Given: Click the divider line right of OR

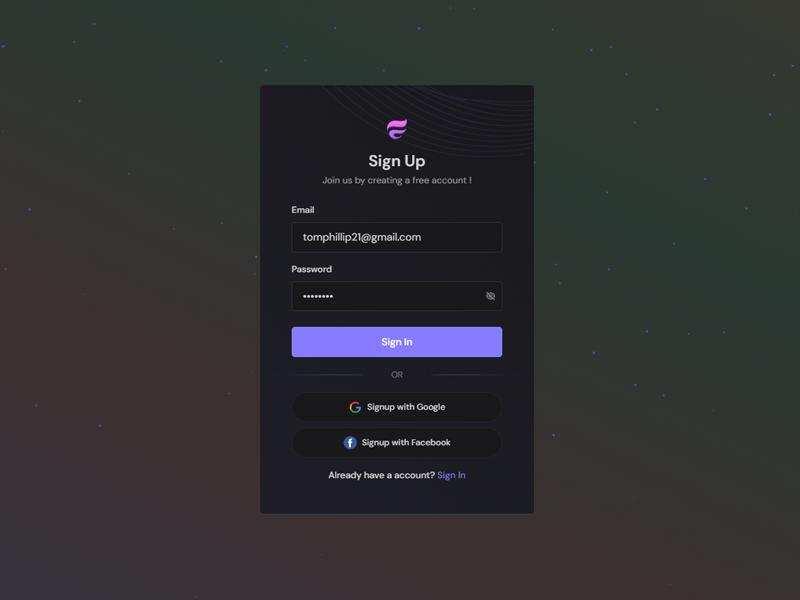Looking at the screenshot, I should 472,374.
